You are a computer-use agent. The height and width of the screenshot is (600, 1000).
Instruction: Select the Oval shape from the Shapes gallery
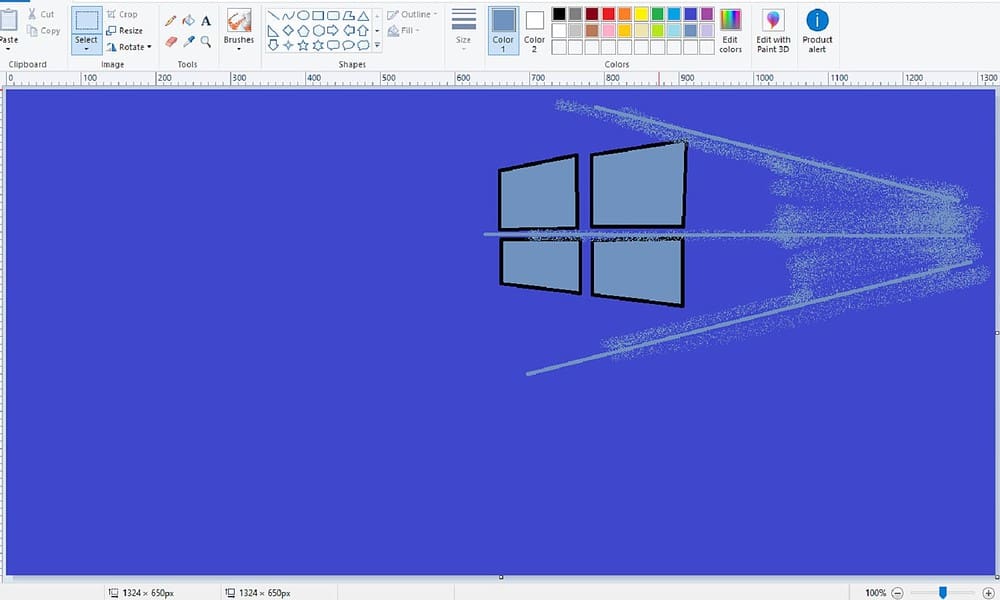[301, 14]
